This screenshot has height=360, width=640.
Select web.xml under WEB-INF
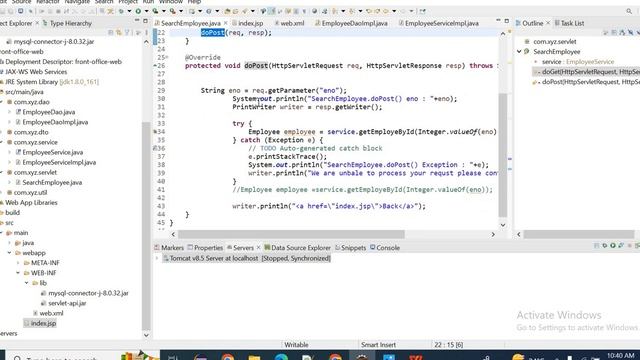[51, 313]
